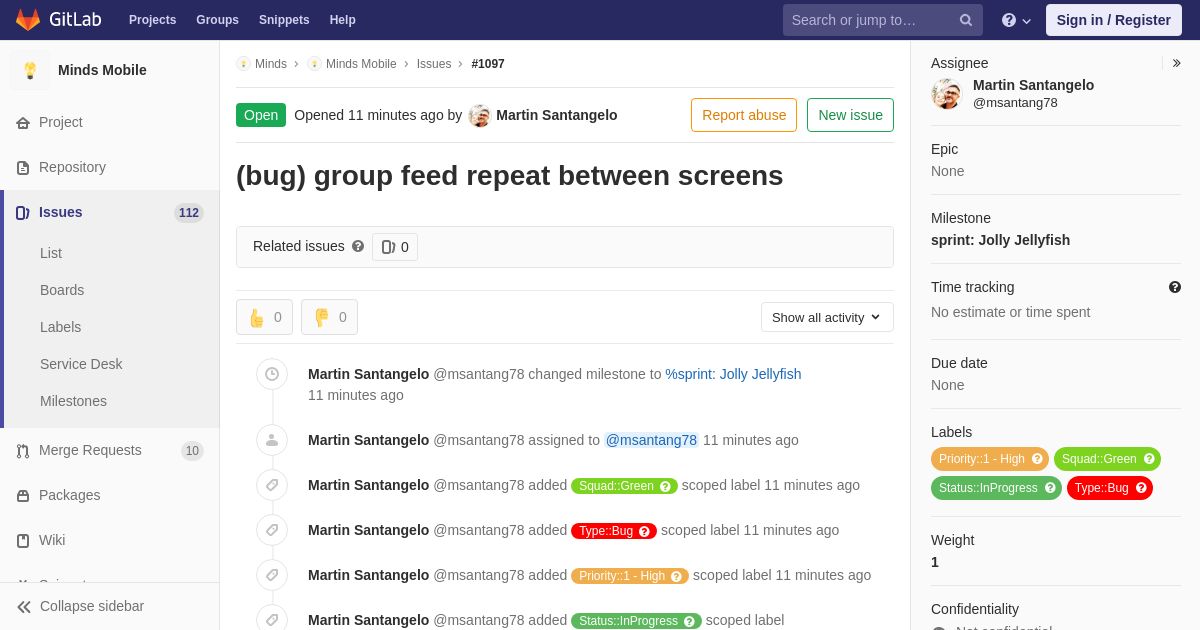This screenshot has width=1200, height=630.
Task: Click the Wiki book icon in sidebar
Action: (23, 540)
